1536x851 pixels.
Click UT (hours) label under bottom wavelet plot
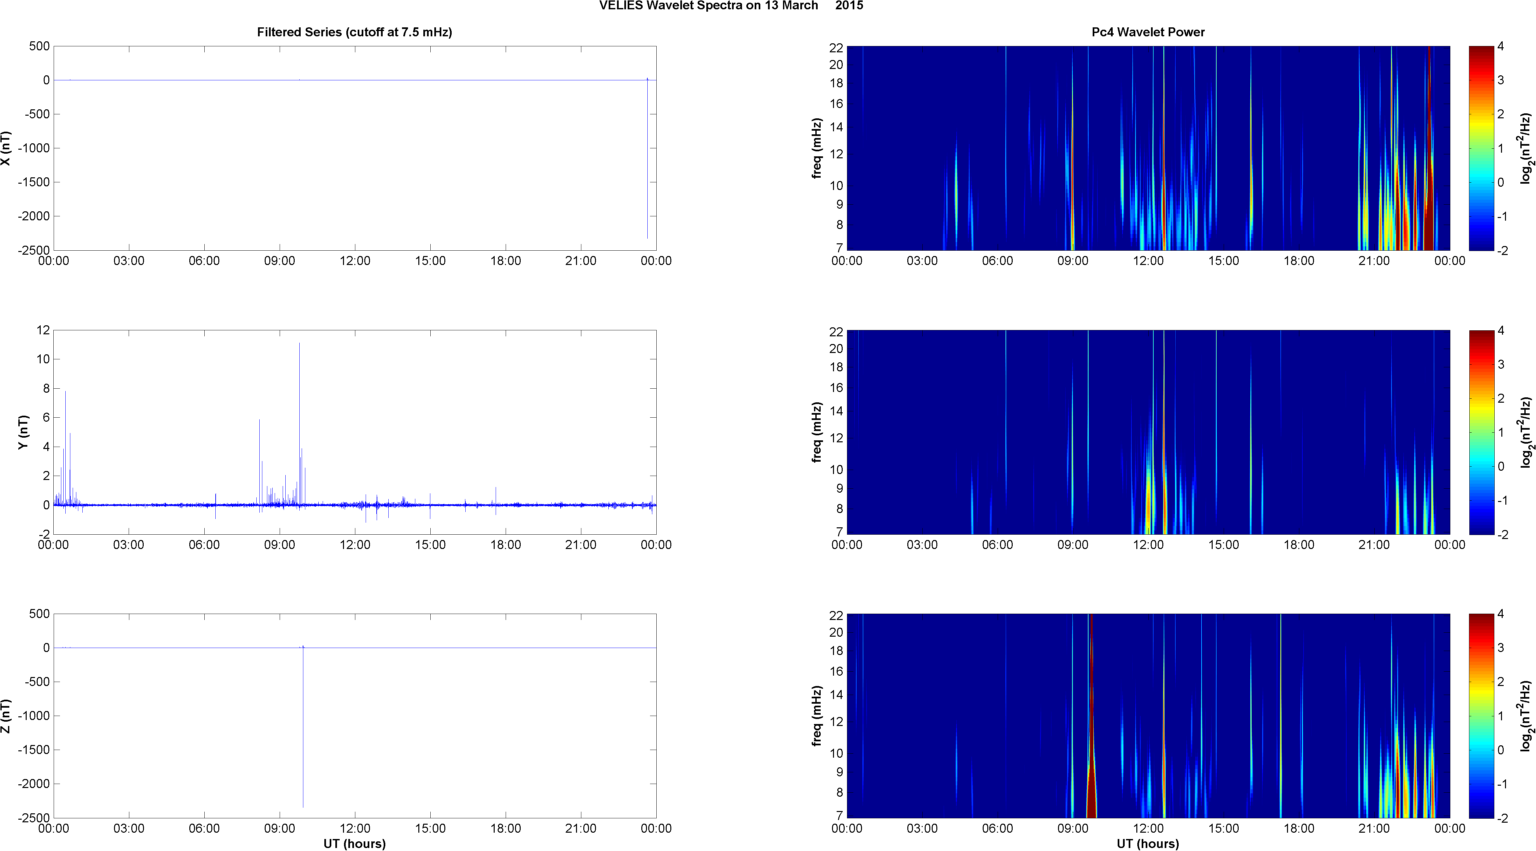pyautogui.click(x=1147, y=843)
